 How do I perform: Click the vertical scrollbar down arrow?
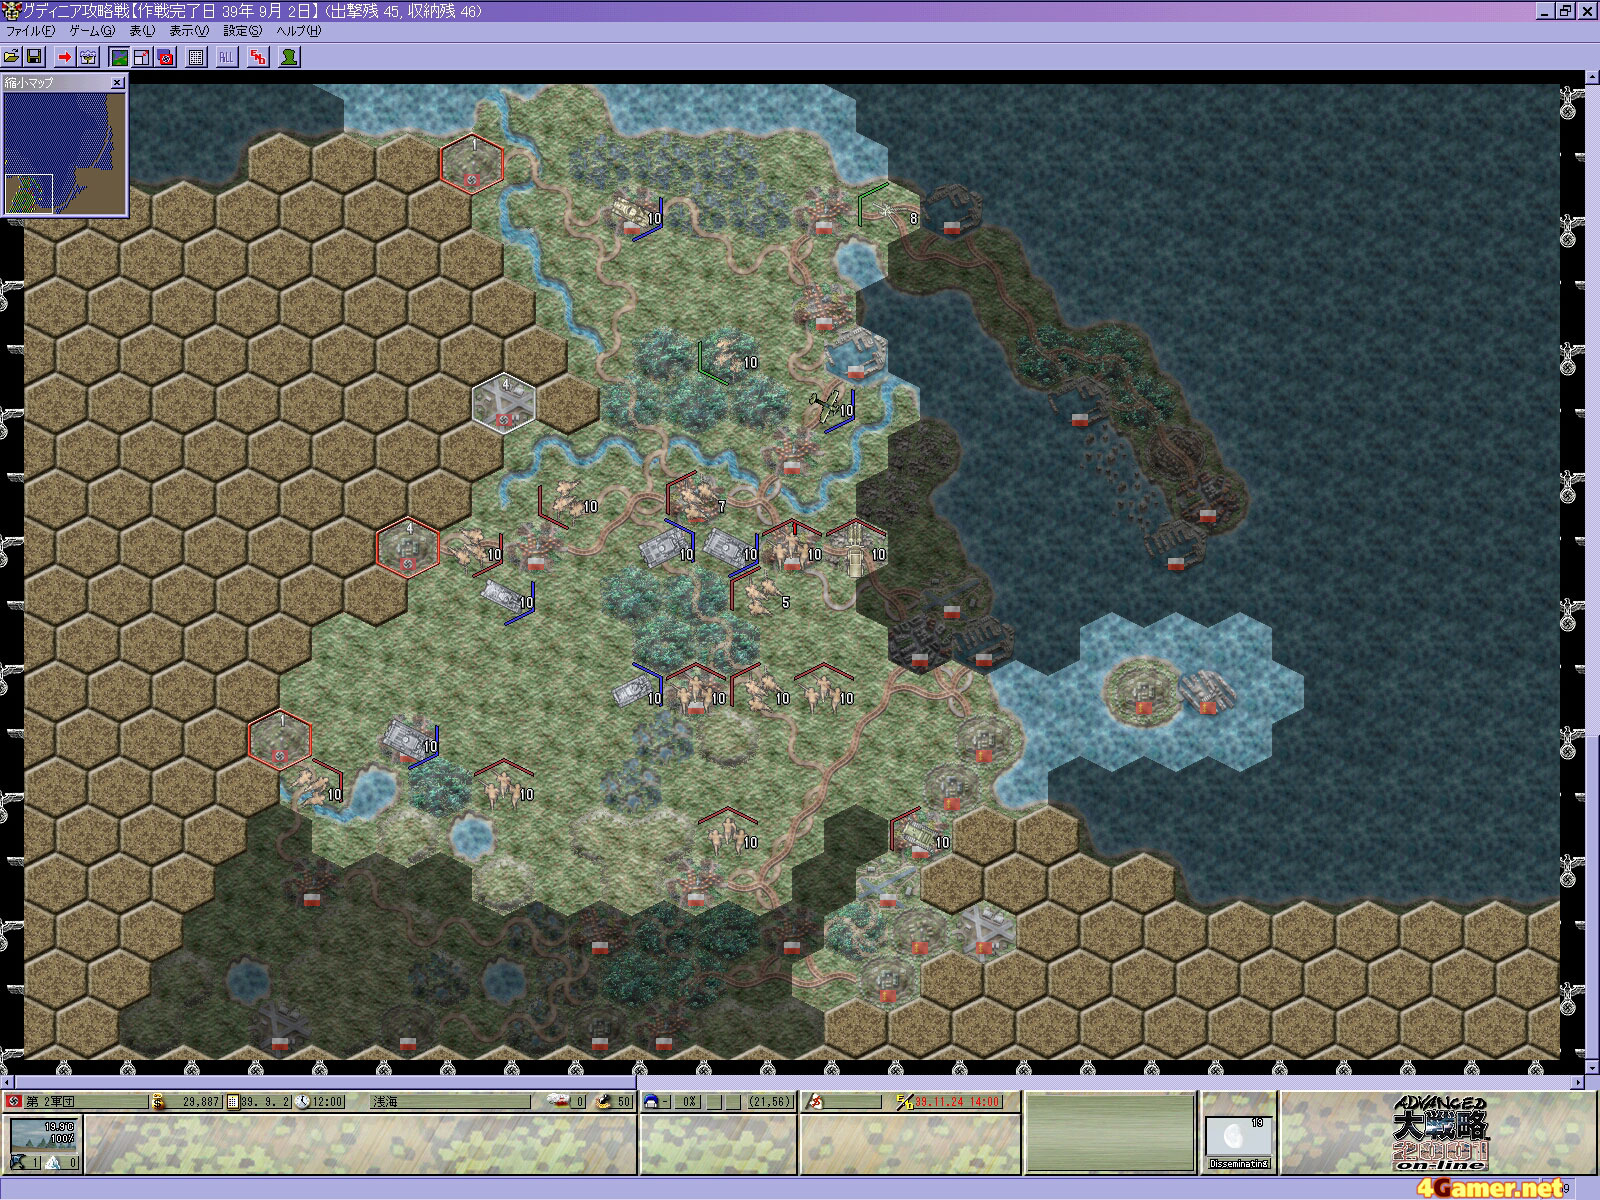tap(1593, 1068)
